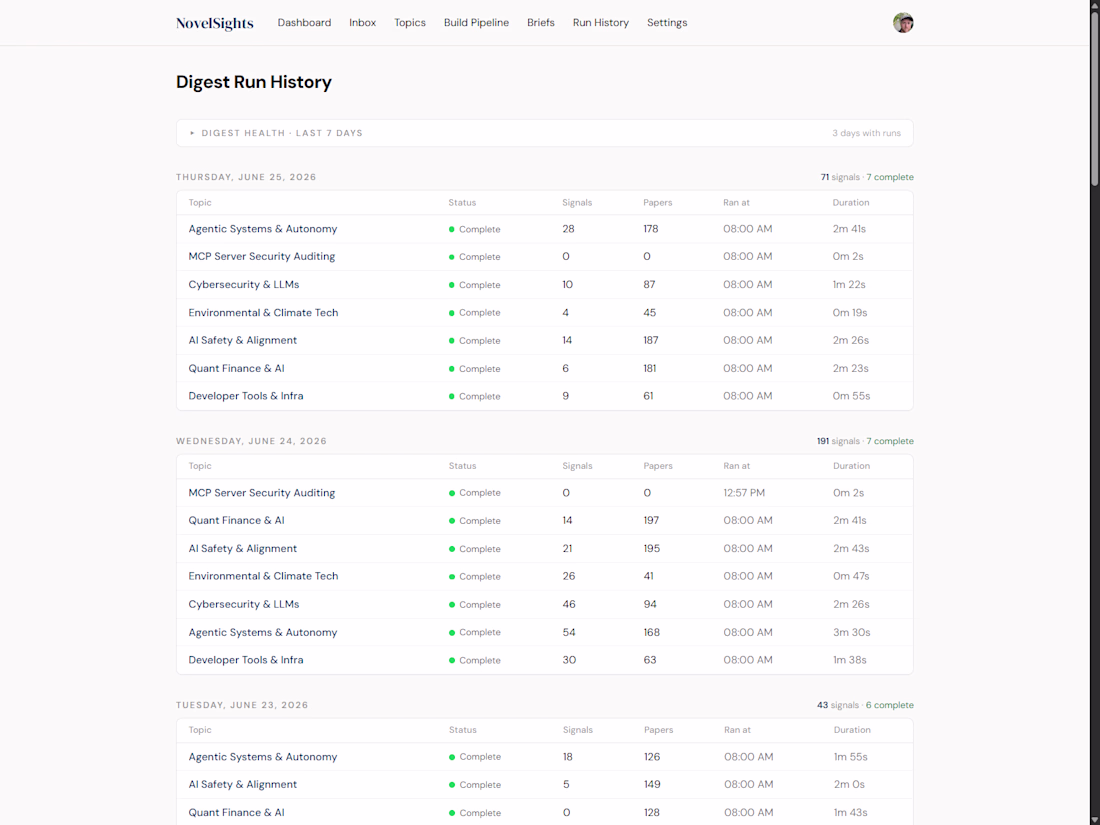Expand the Digest Health last 7 days panel
Screen dimensions: 1100x825
tap(544, 133)
